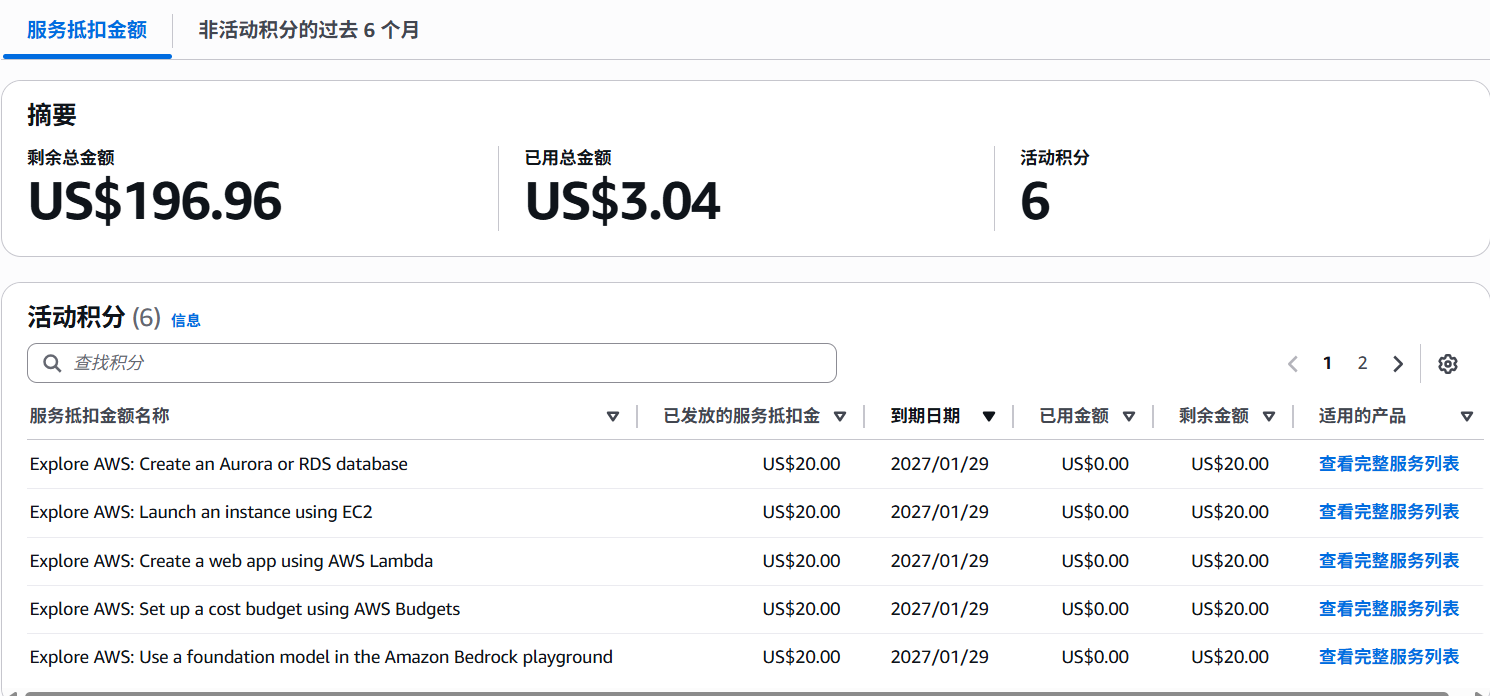Viewport: 1490px width, 696px height.
Task: Toggle sort on 到期日期 filled arrow
Action: pyautogui.click(x=989, y=417)
